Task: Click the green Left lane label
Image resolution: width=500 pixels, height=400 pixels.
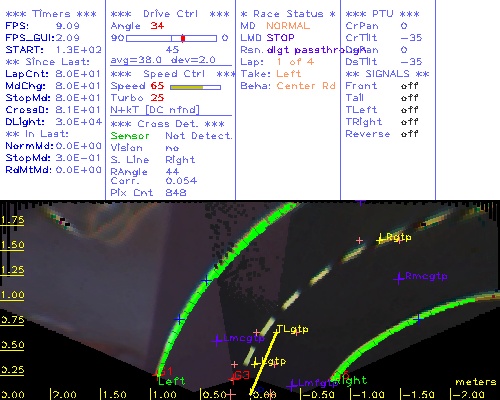Action: 171,381
